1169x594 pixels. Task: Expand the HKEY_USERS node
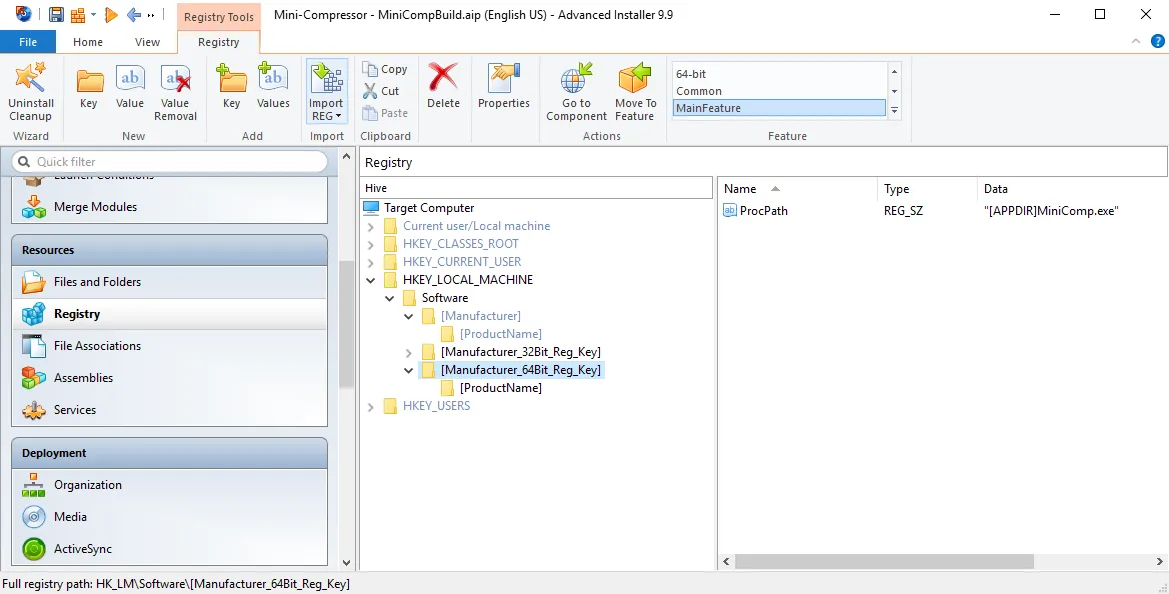click(371, 406)
